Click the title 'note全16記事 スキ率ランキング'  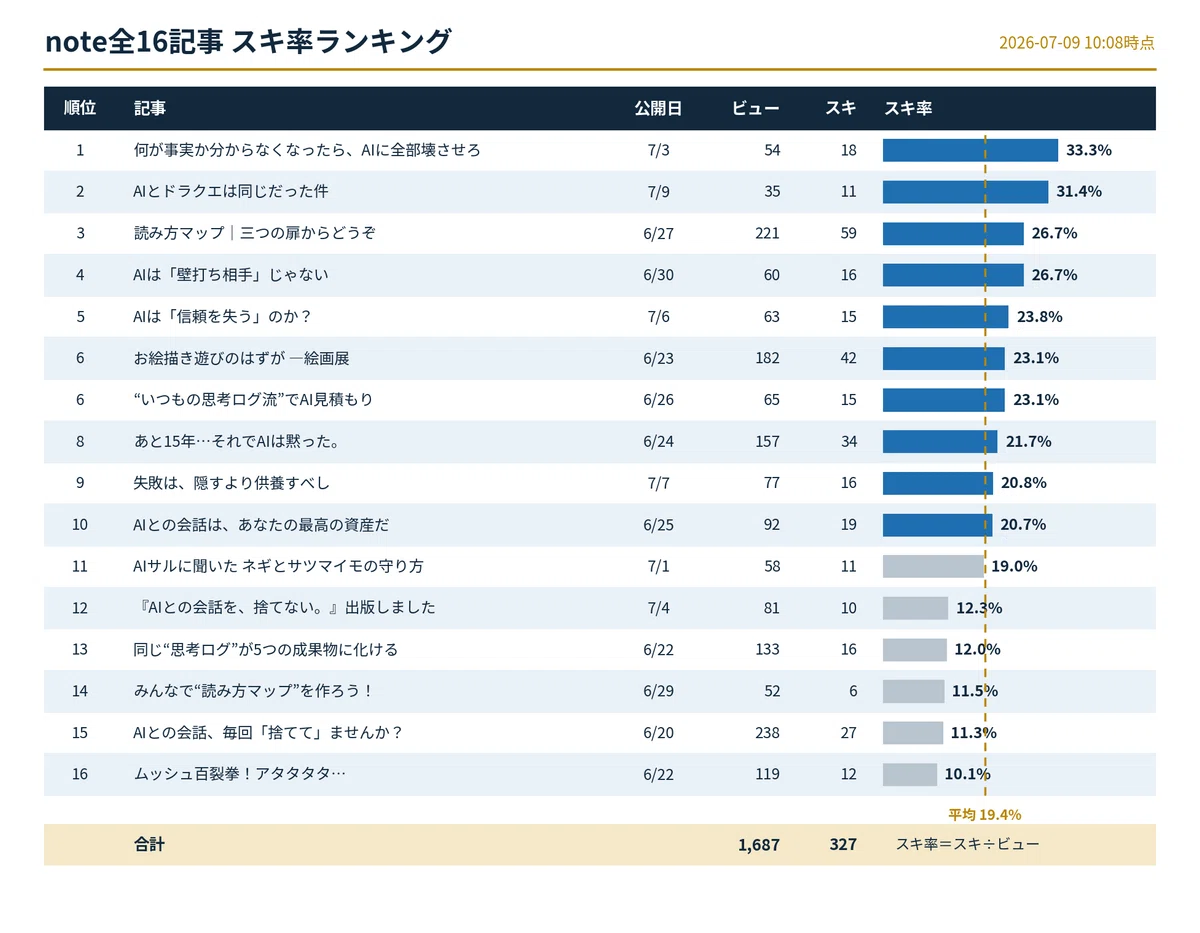248,42
